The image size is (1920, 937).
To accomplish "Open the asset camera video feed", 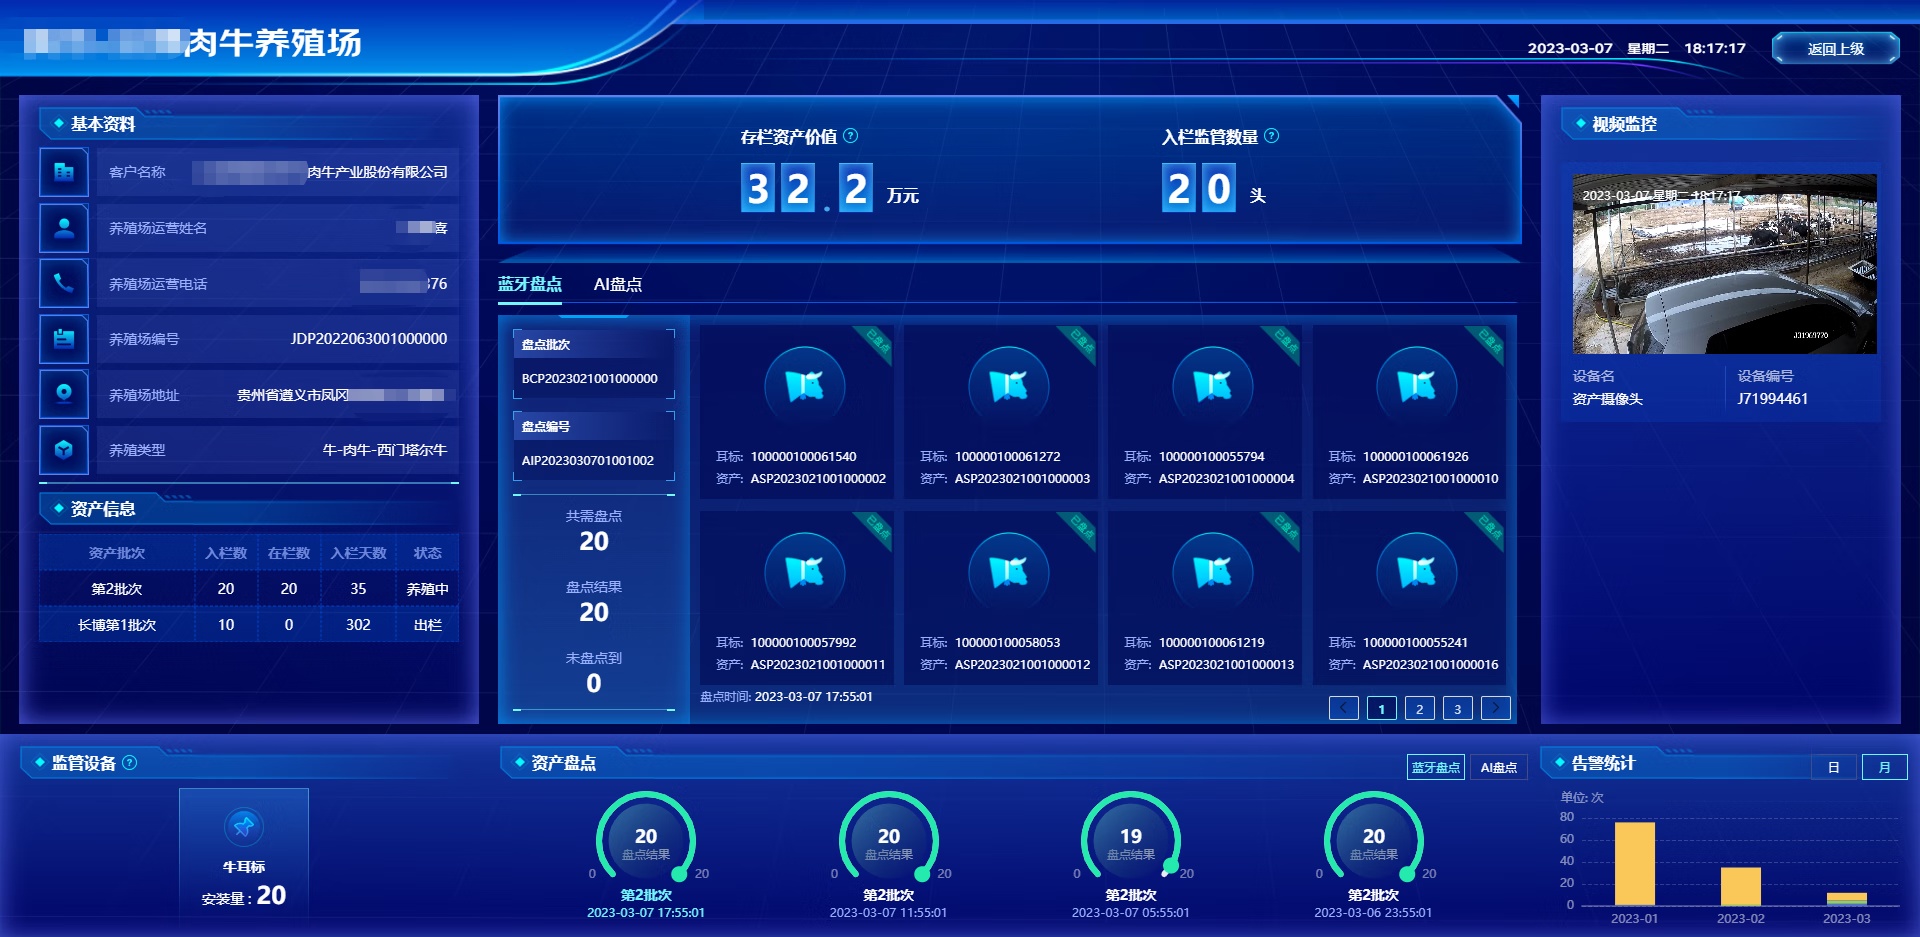I will pos(1724,264).
